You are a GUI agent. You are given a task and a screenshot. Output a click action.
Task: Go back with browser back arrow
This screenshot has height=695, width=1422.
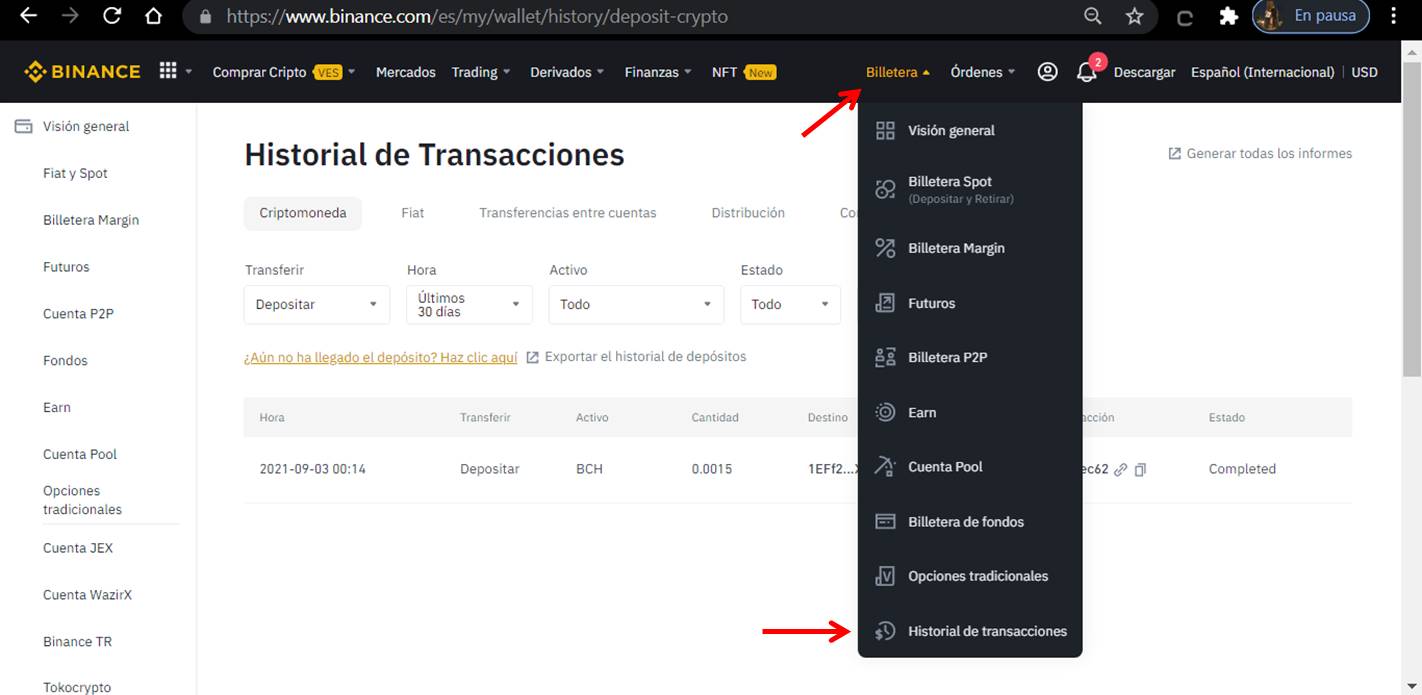(x=29, y=16)
